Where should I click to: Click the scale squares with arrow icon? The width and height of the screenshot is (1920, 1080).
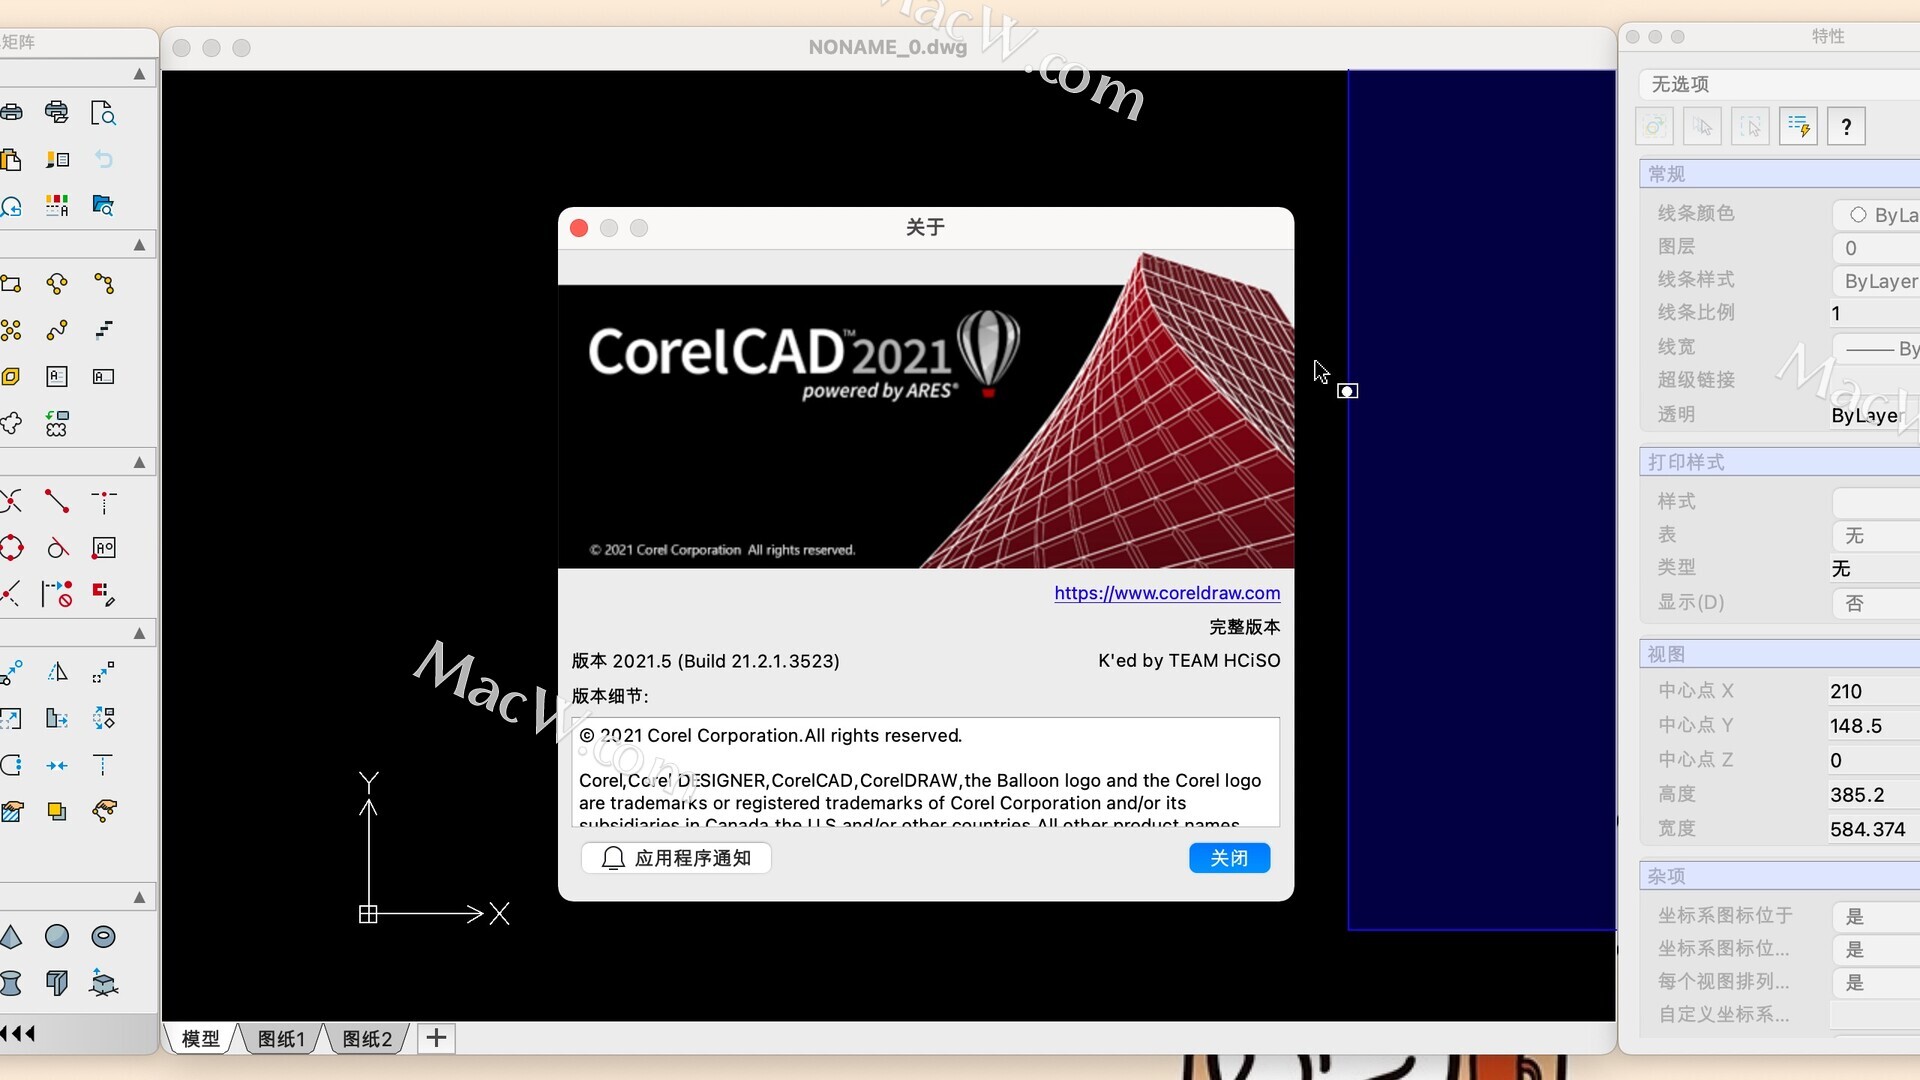pos(103,672)
